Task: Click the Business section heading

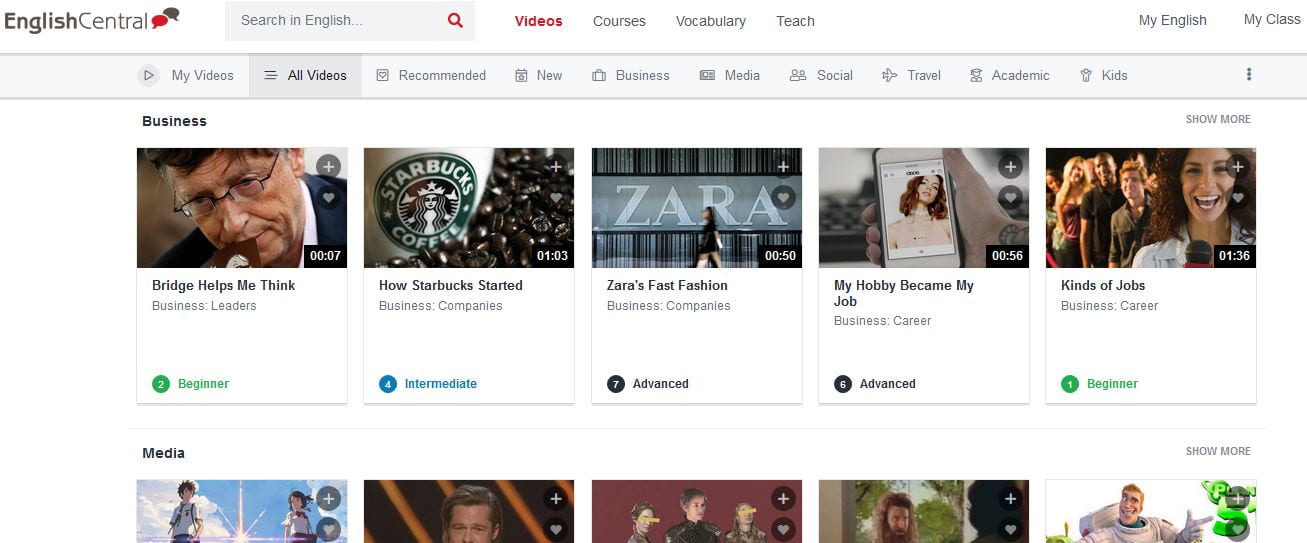Action: click(174, 121)
